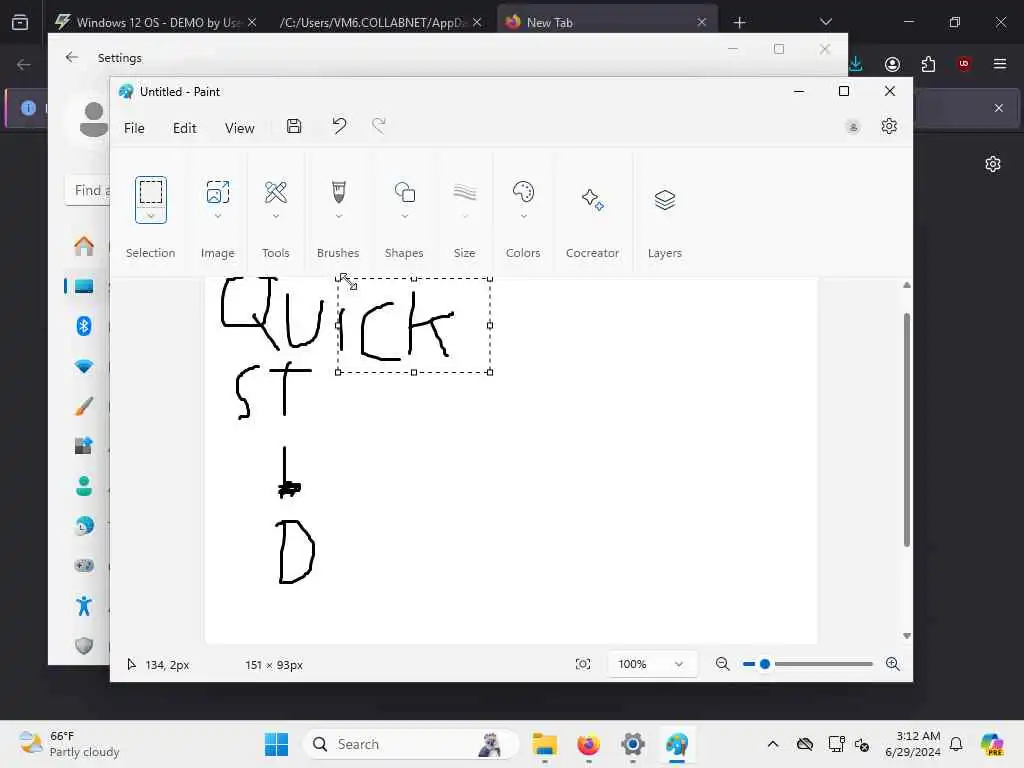Open Firefox from the taskbar
This screenshot has width=1024, height=768.
coord(588,744)
